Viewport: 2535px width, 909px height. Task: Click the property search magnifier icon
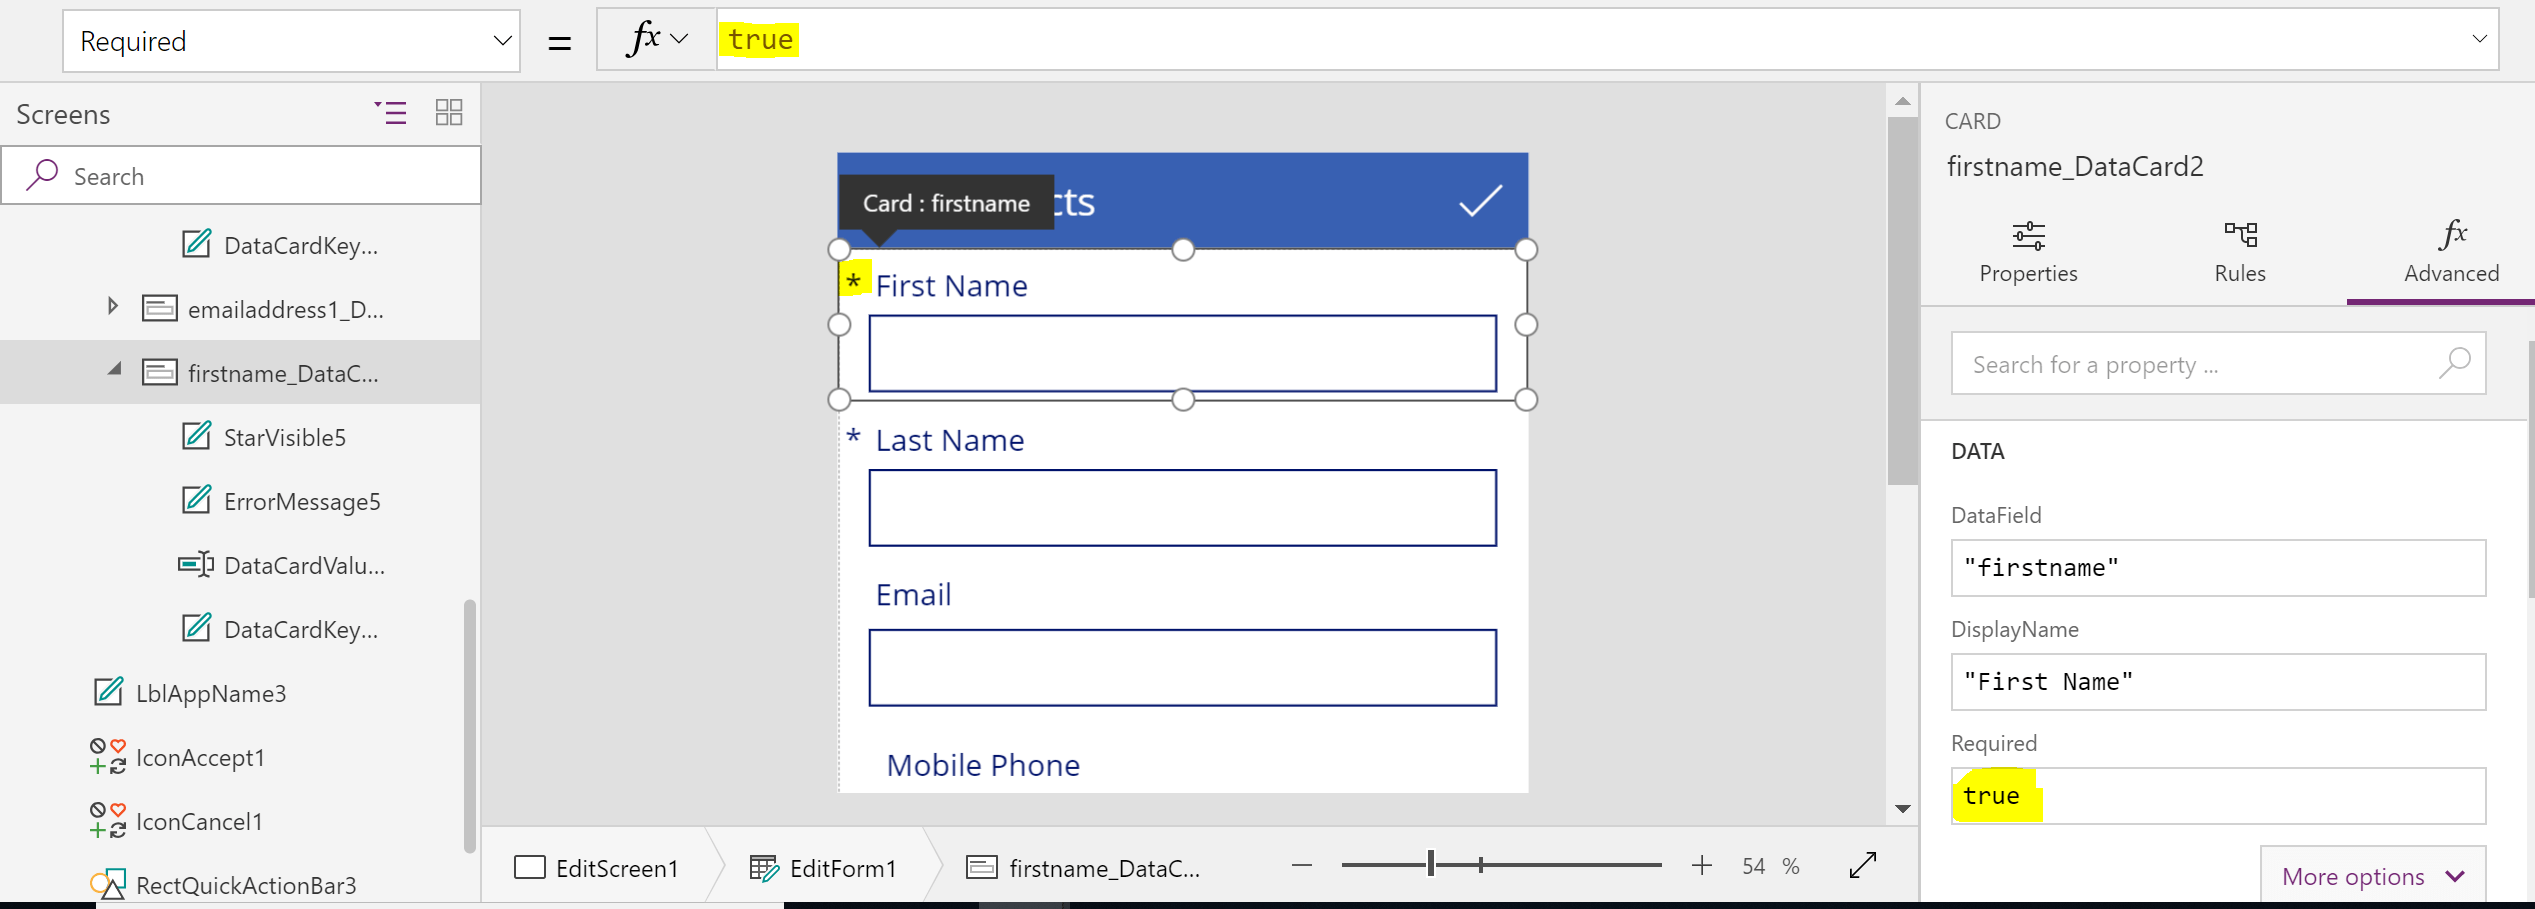2454,363
